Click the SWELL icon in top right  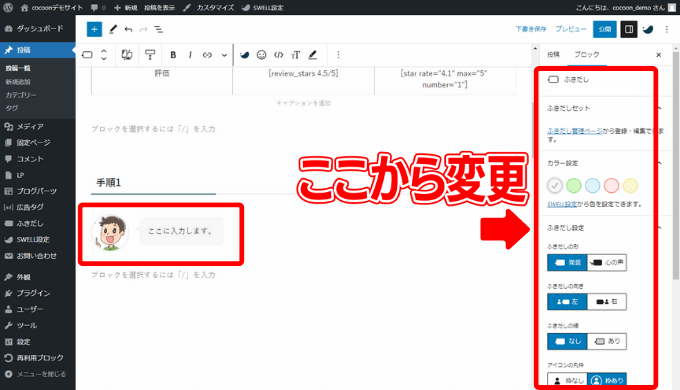tap(648, 29)
